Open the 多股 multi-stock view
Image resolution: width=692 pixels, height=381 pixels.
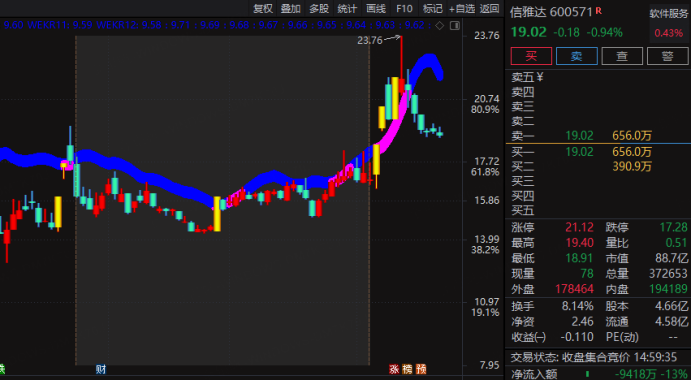[319, 8]
